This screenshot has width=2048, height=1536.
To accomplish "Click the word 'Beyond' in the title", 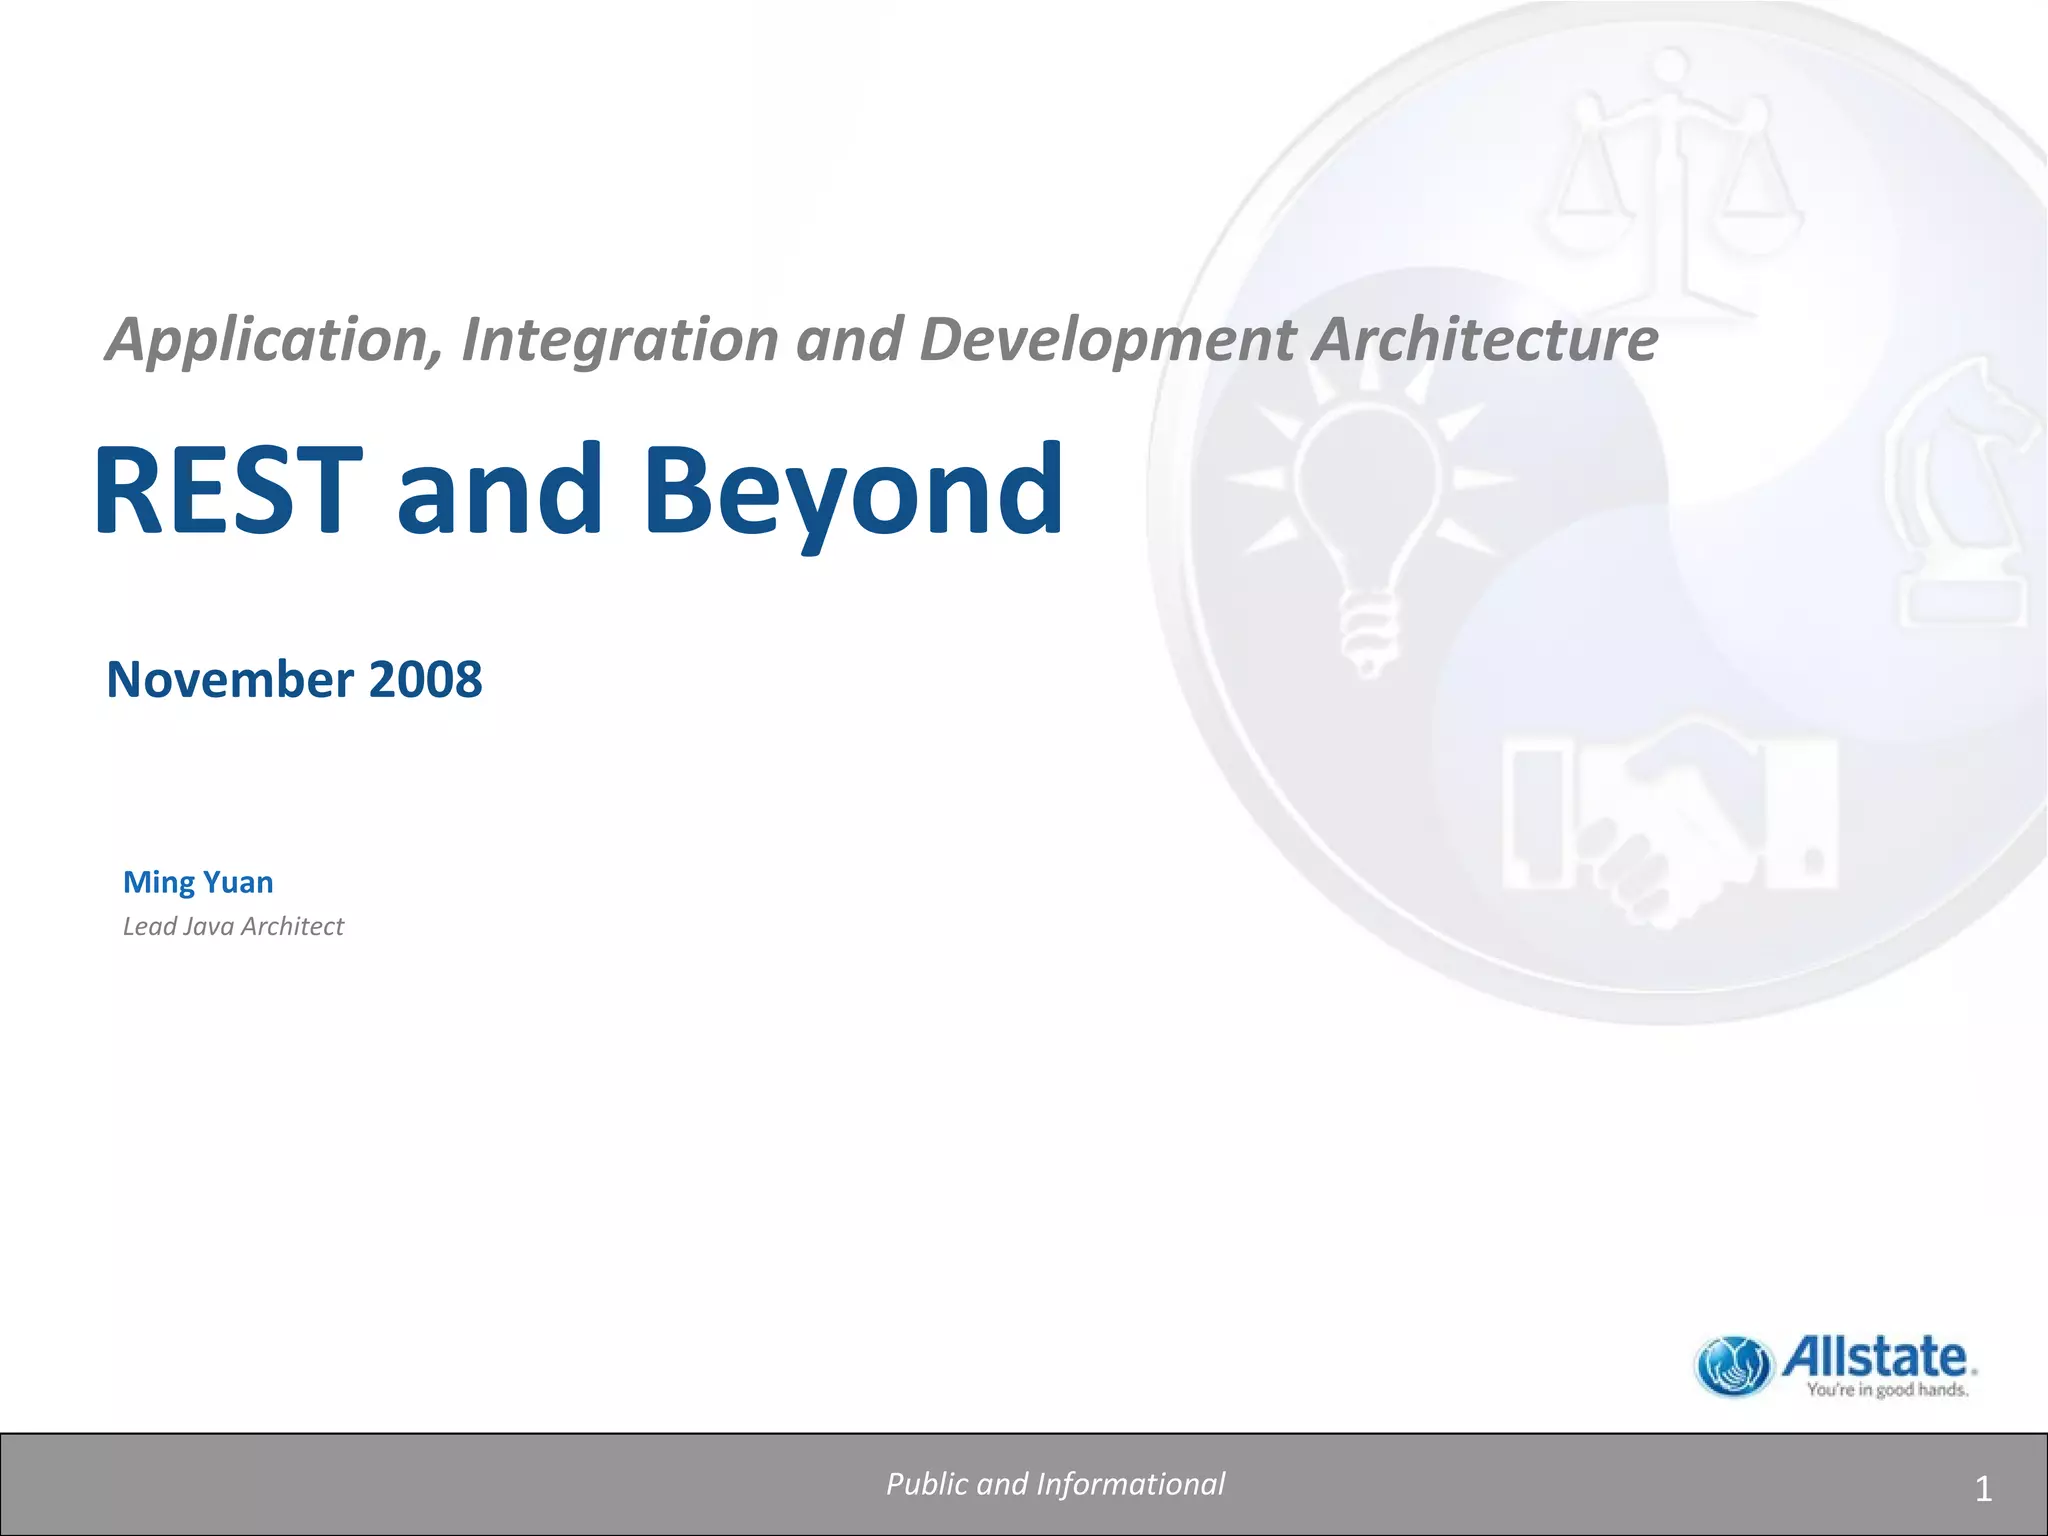I will (852, 492).
